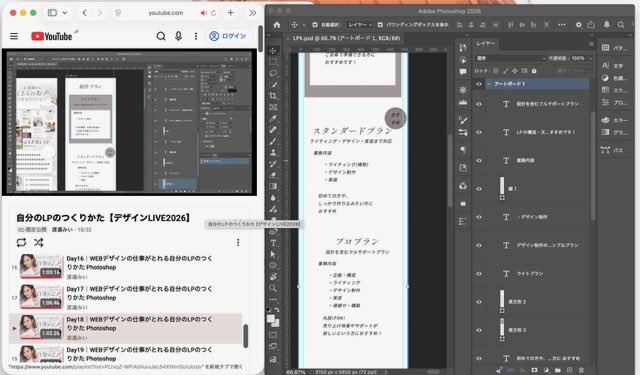Collapse the アートボード 1 group chevron
Viewport: 640px width, 375px height.
coord(489,84)
